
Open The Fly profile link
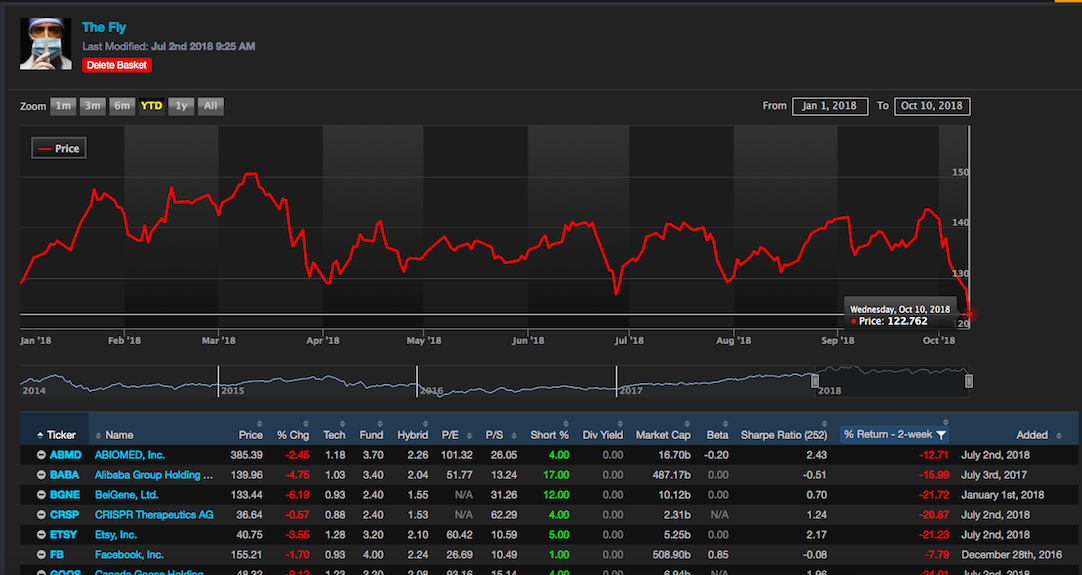coord(104,28)
